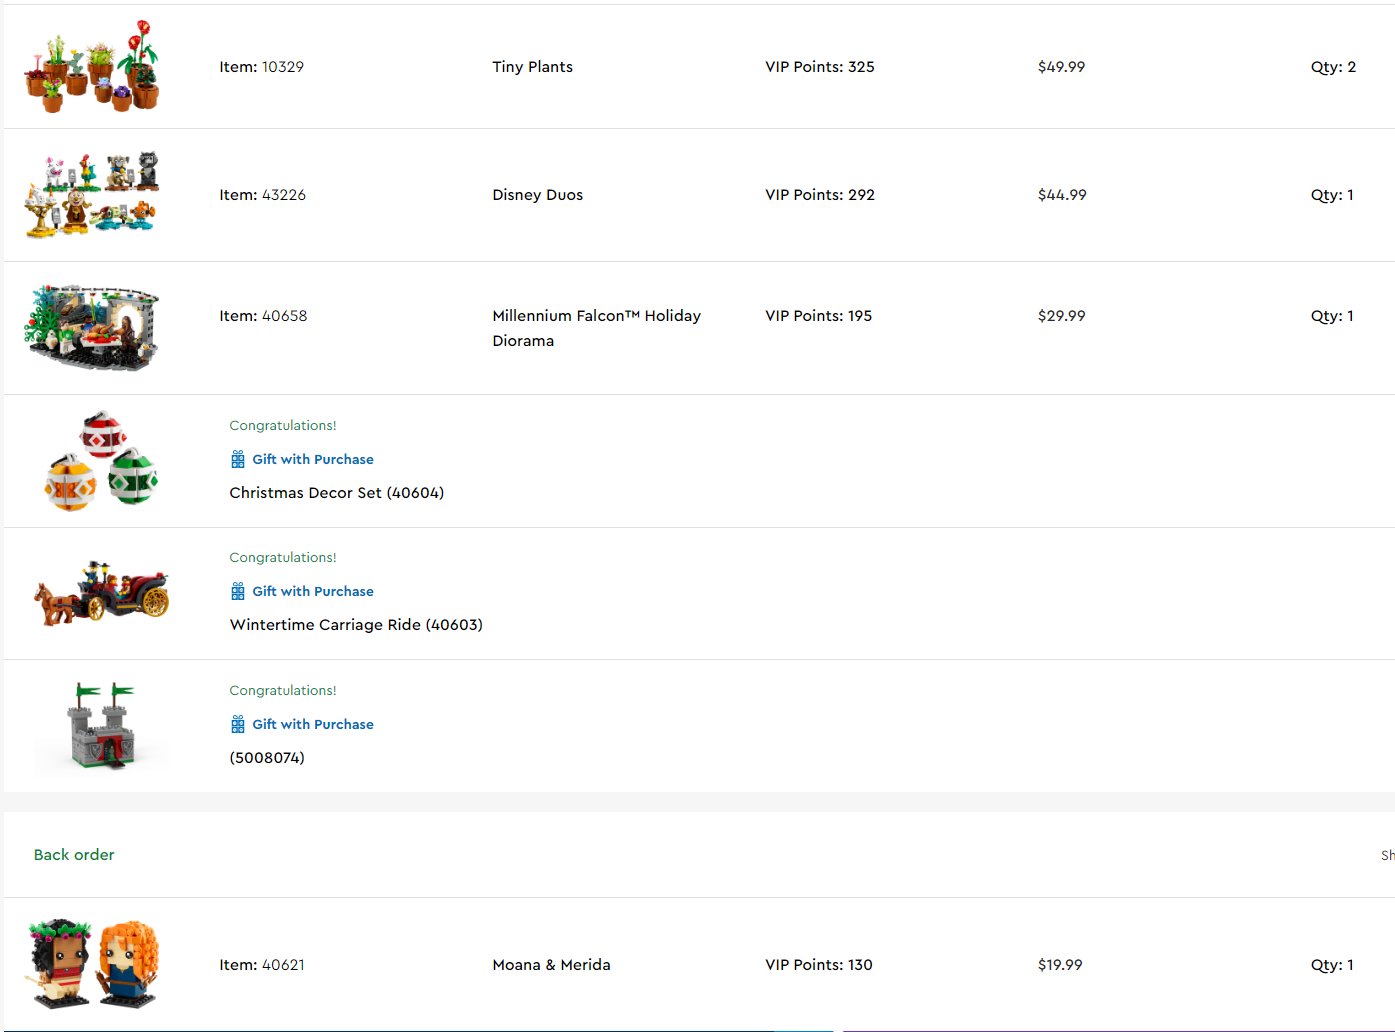Click the $44.99 price
The image size is (1395, 1032).
tap(1062, 195)
